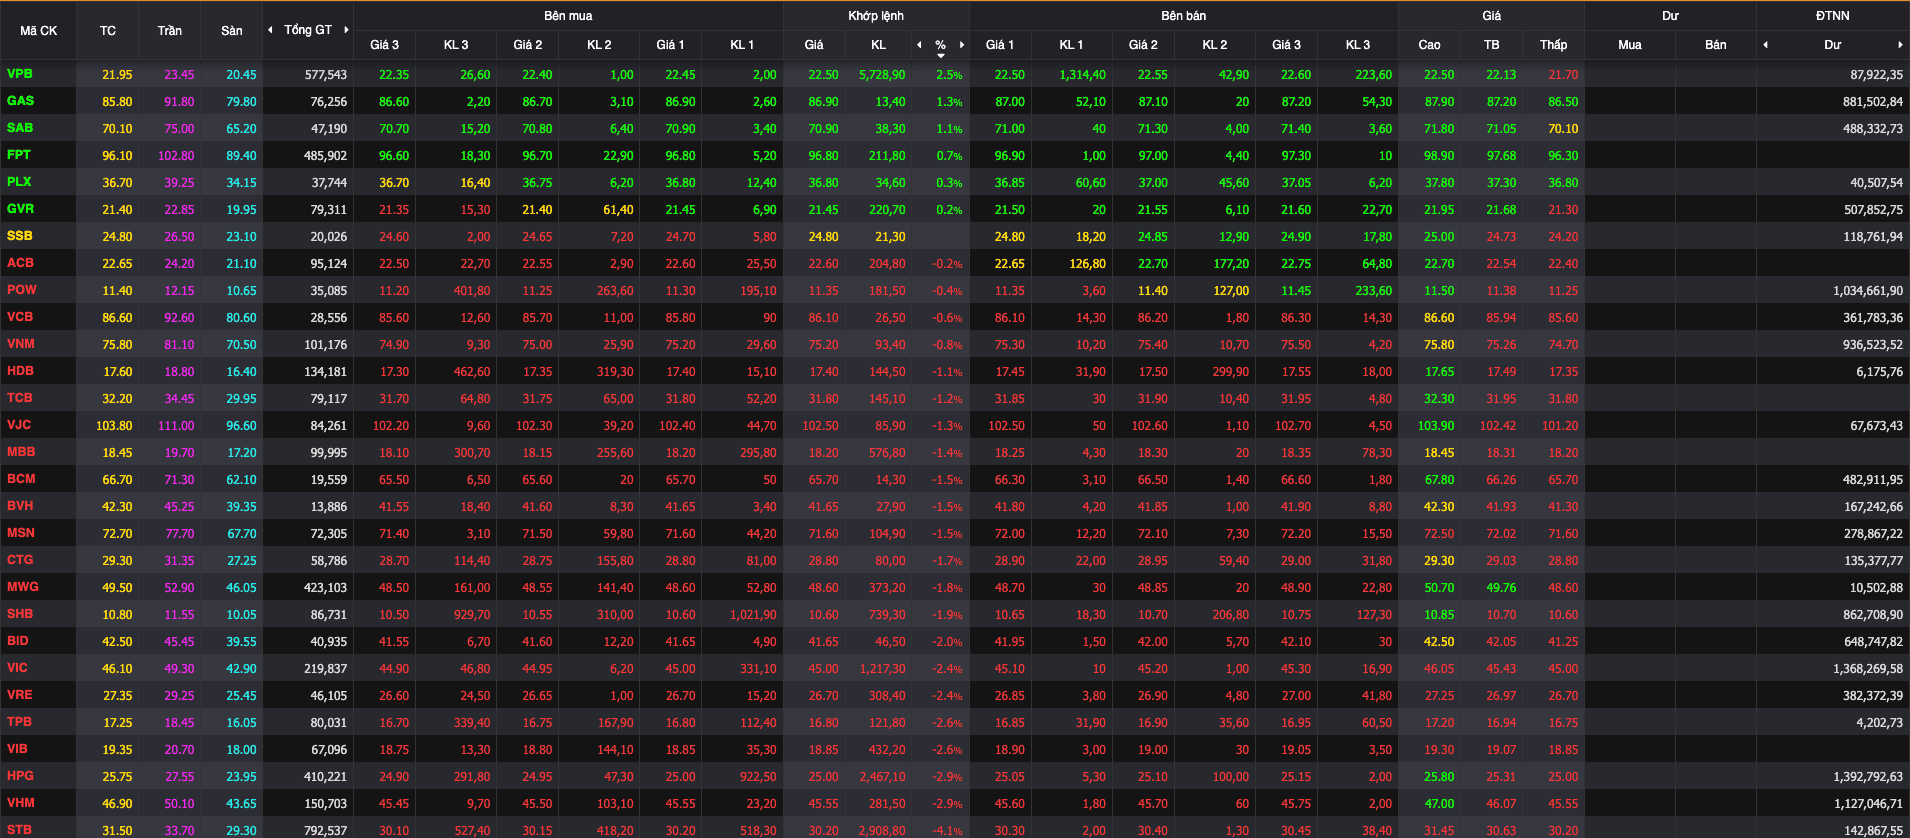The height and width of the screenshot is (838, 1910).
Task: Open the BCM stock symbol
Action: point(21,479)
